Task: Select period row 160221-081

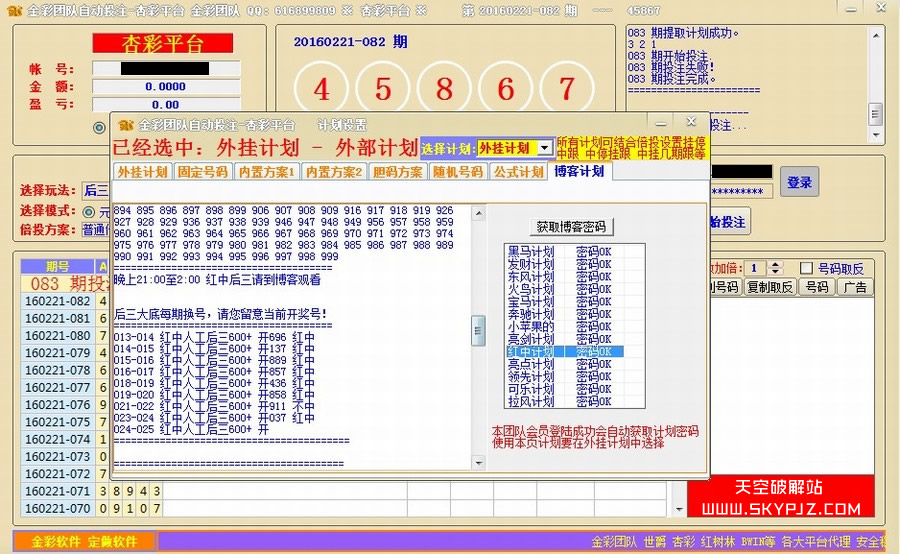Action: coord(58,318)
